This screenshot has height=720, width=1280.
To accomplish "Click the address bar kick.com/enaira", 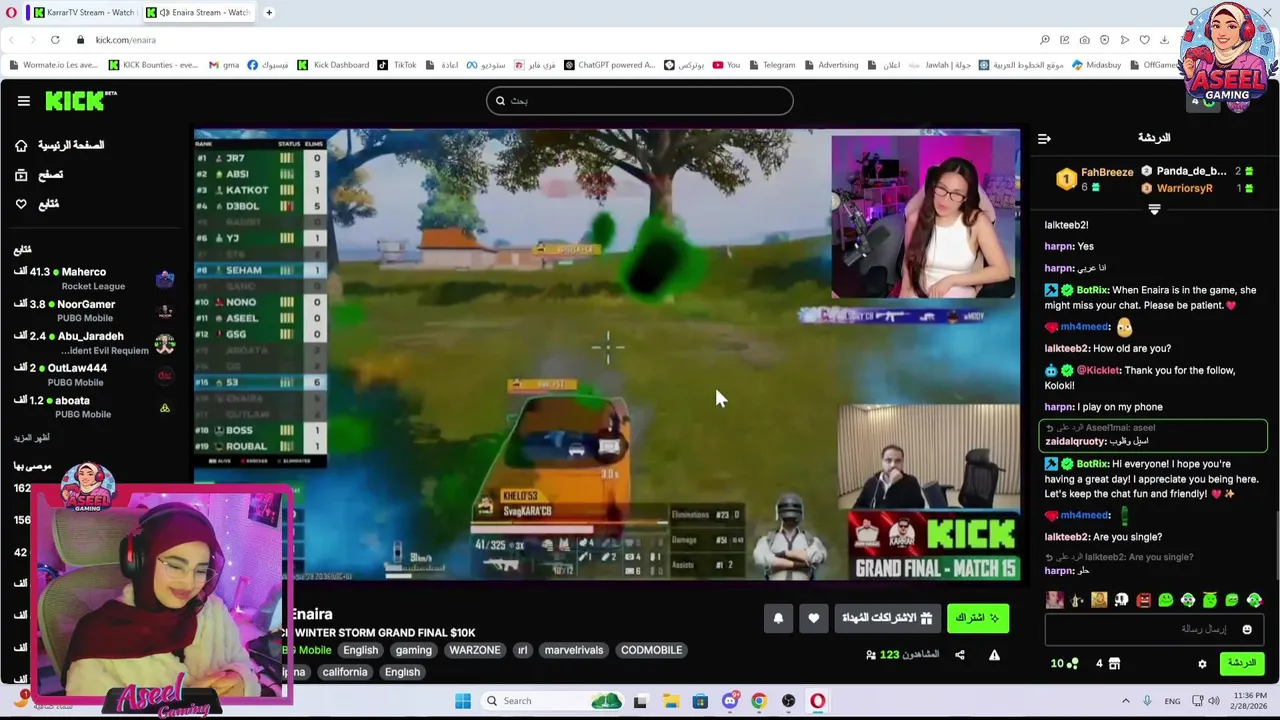I will click(x=125, y=40).
